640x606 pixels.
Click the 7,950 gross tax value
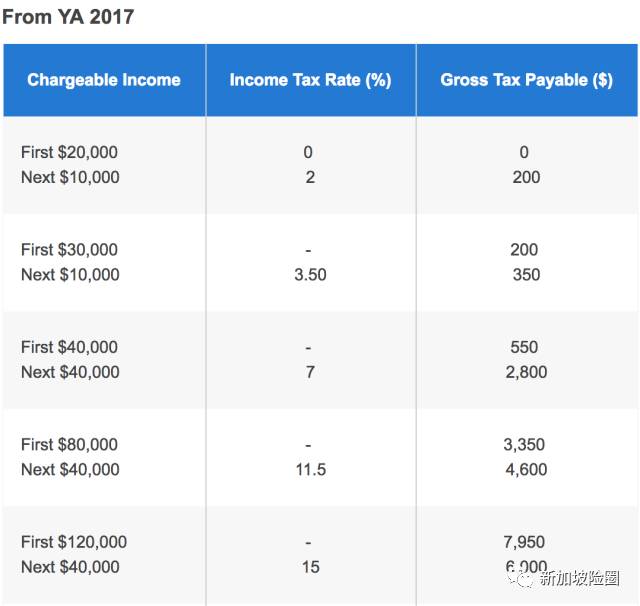point(524,542)
